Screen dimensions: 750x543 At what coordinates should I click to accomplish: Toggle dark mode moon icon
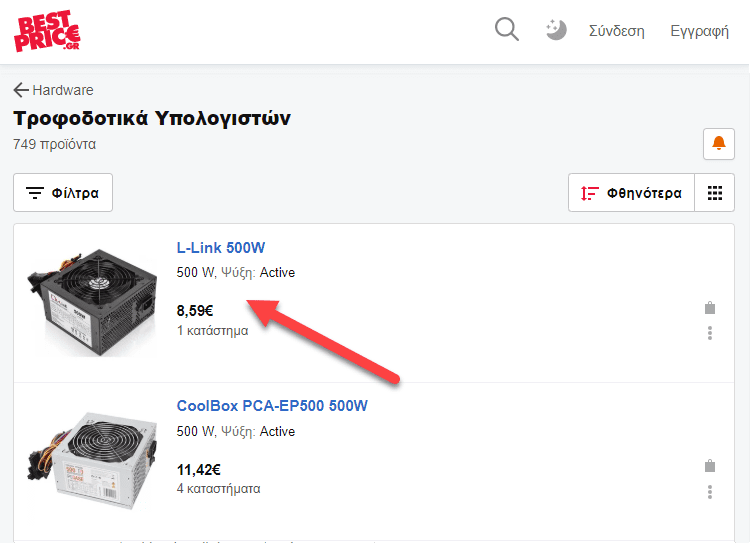coord(556,31)
